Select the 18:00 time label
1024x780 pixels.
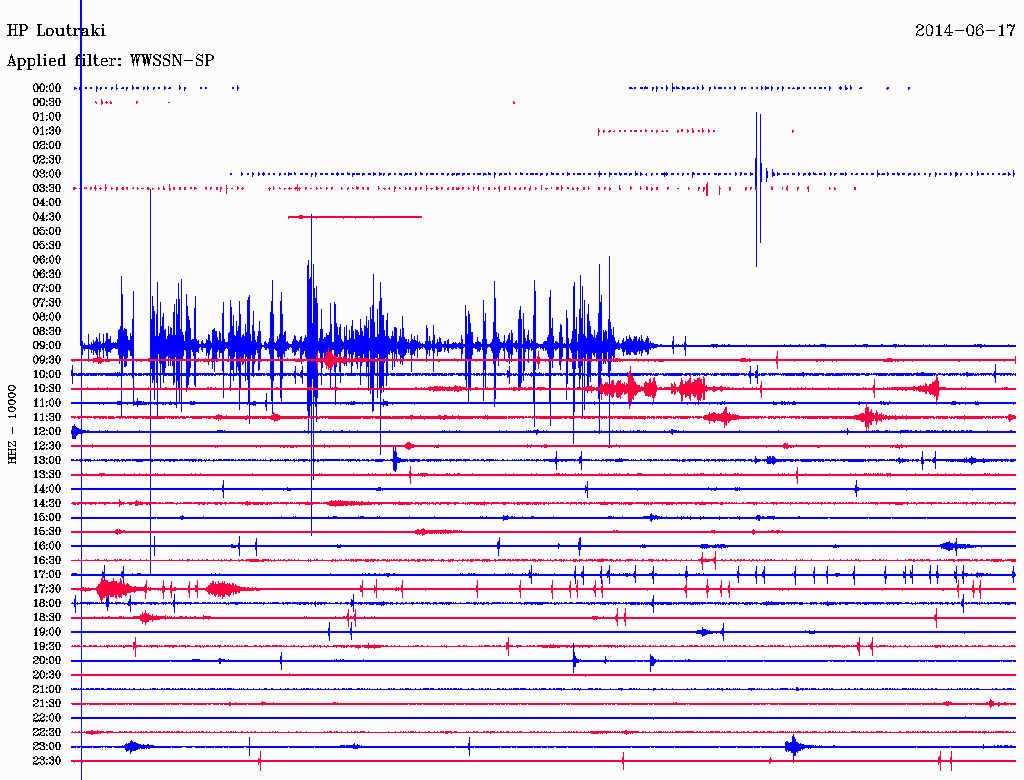(47, 603)
